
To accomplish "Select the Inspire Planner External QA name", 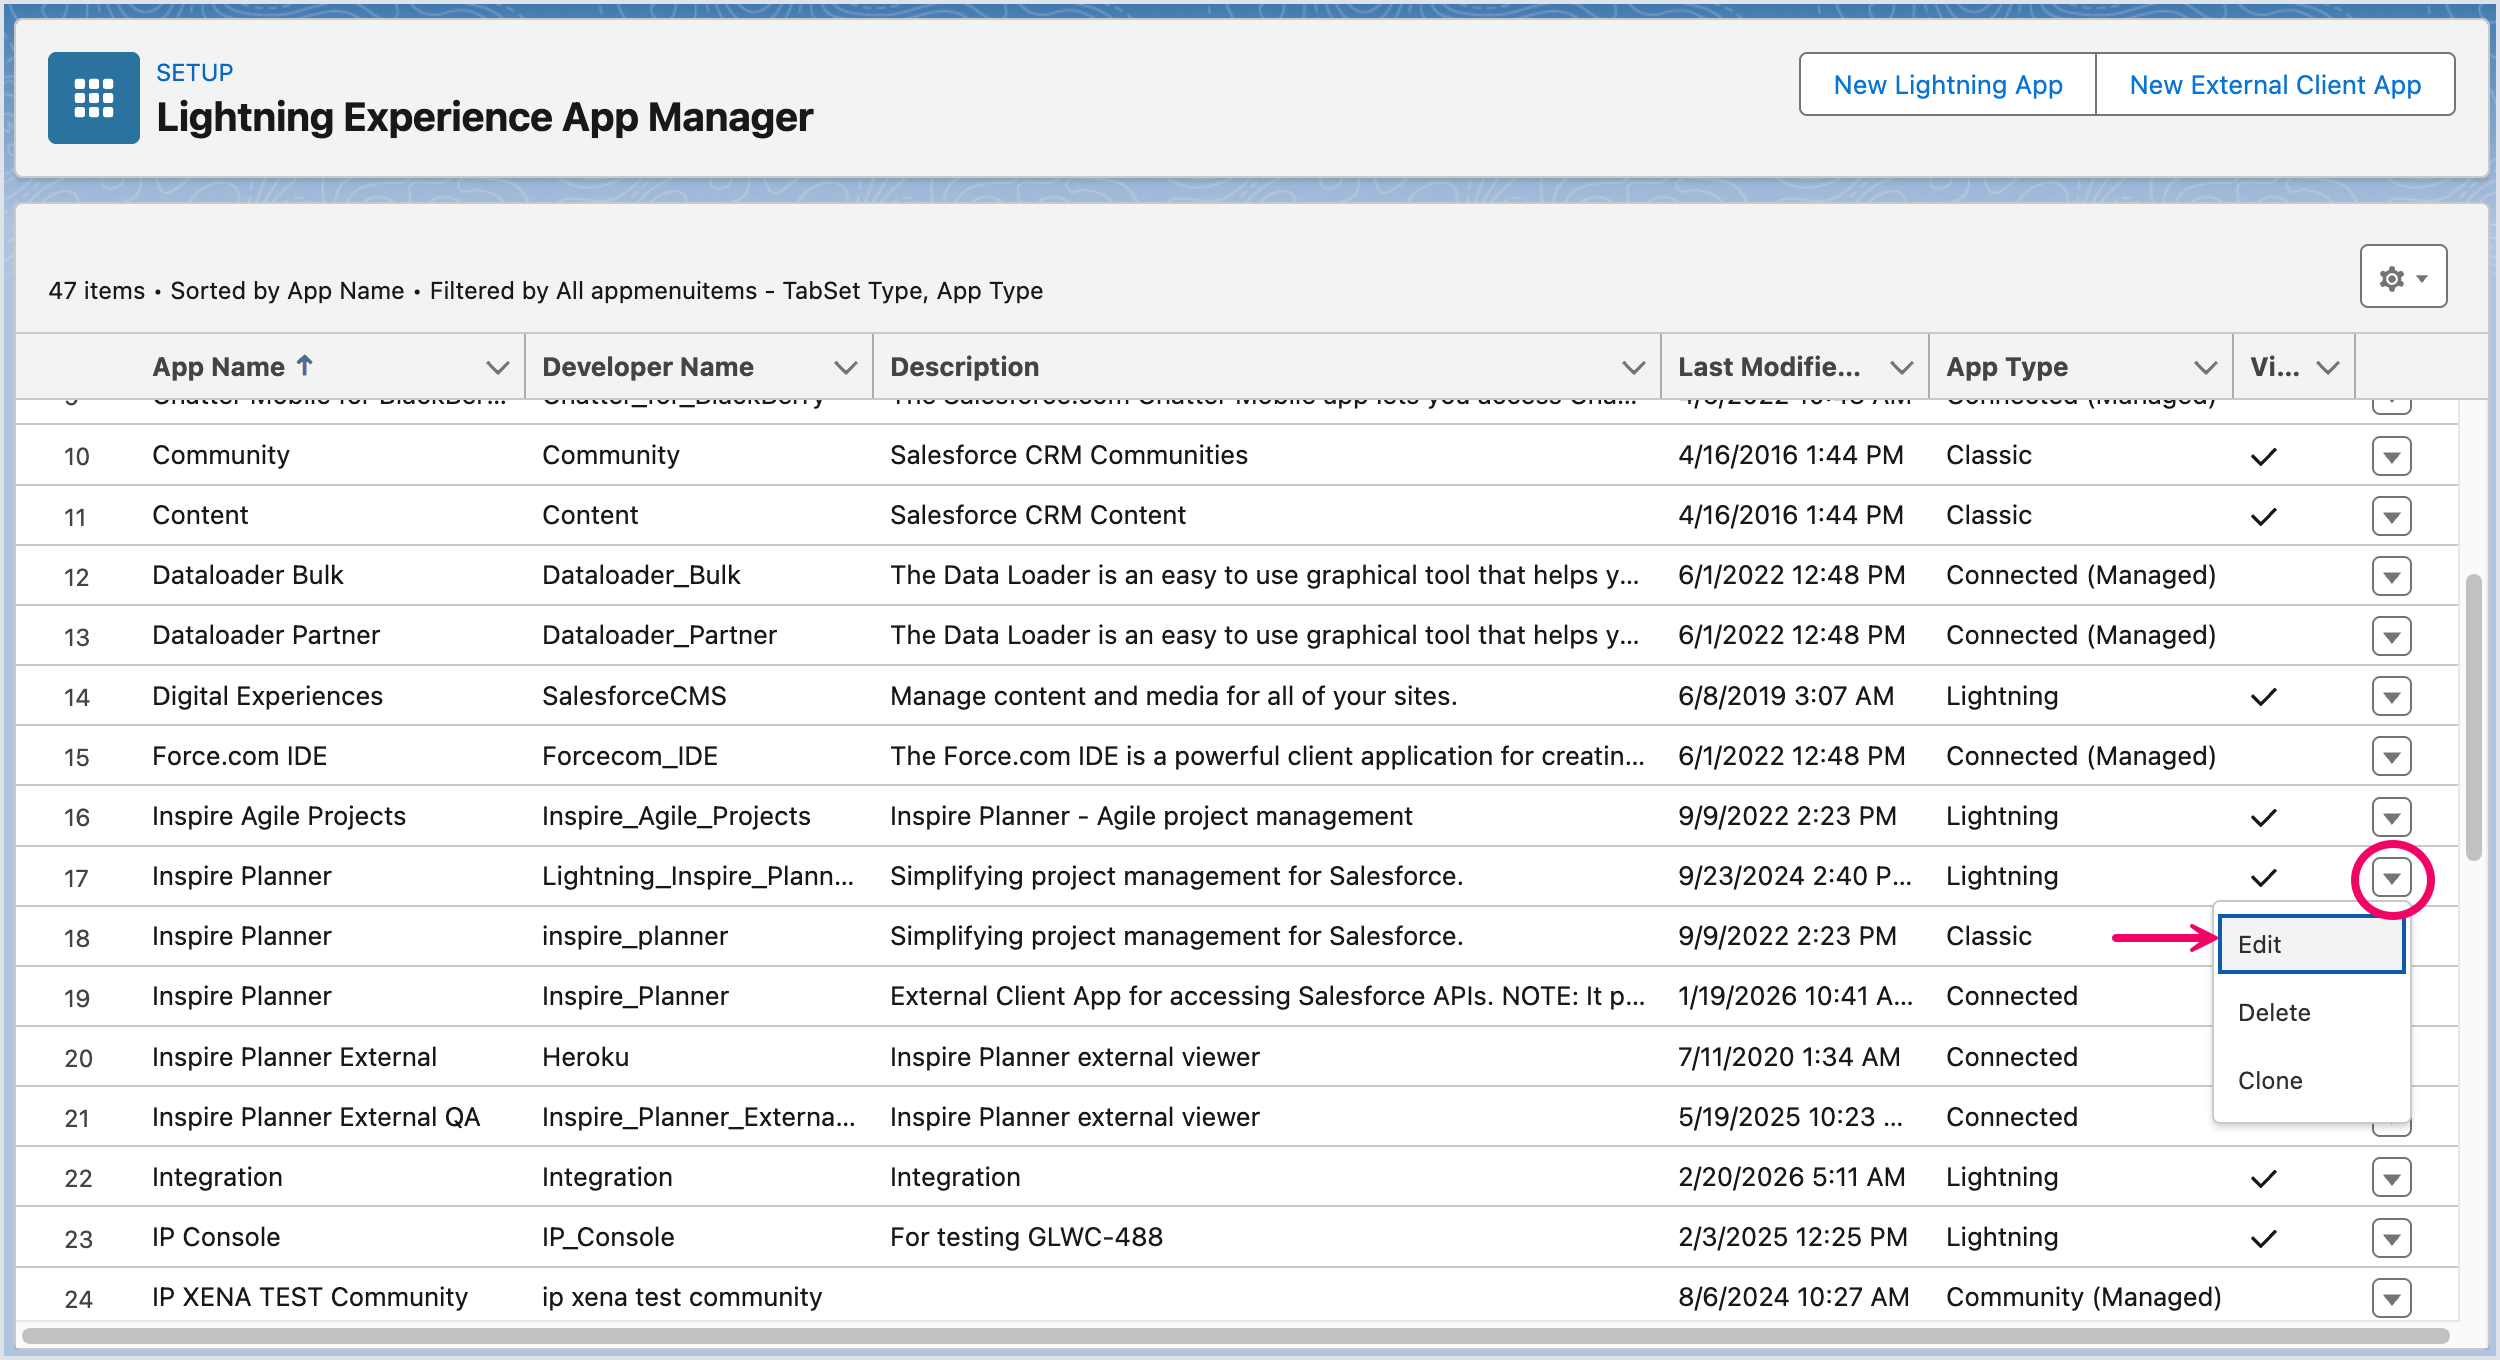I will [316, 1117].
